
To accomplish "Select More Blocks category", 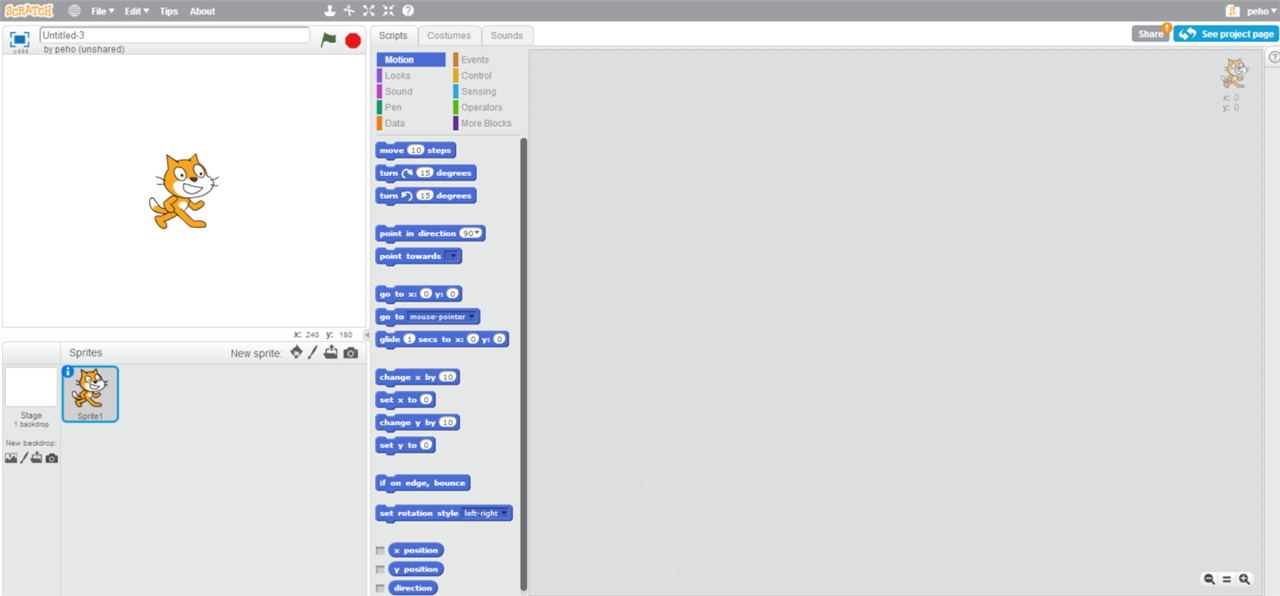I will [x=486, y=124].
